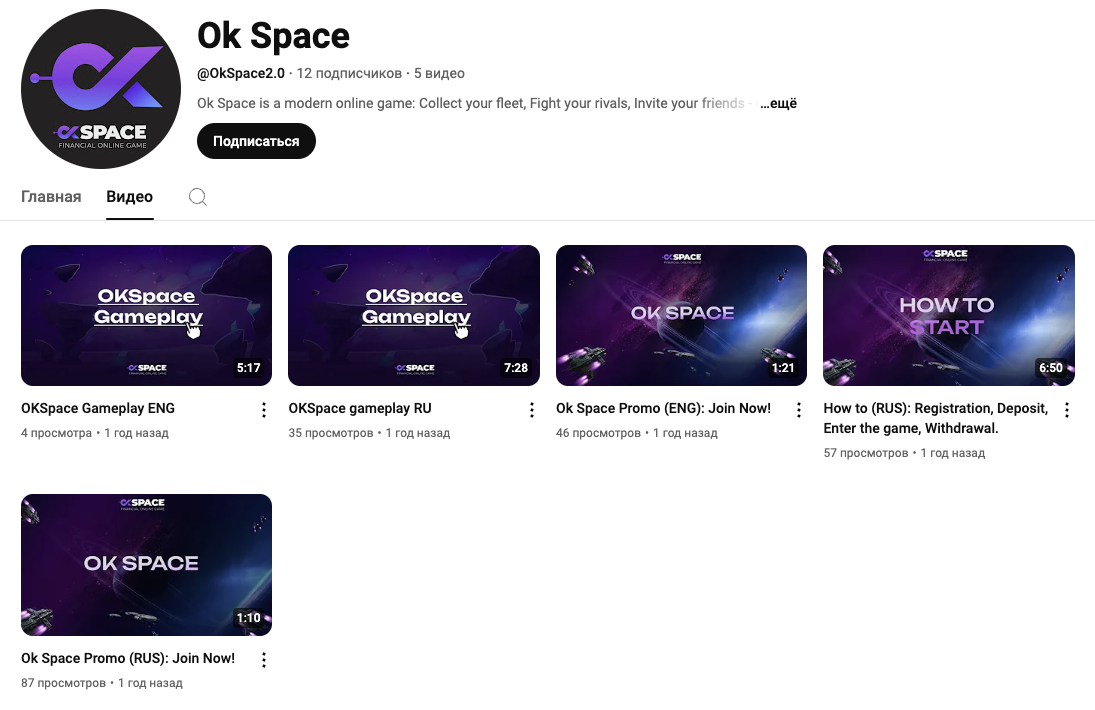Open Ok Space Promo (RUS): Join Now! title

tap(128, 658)
